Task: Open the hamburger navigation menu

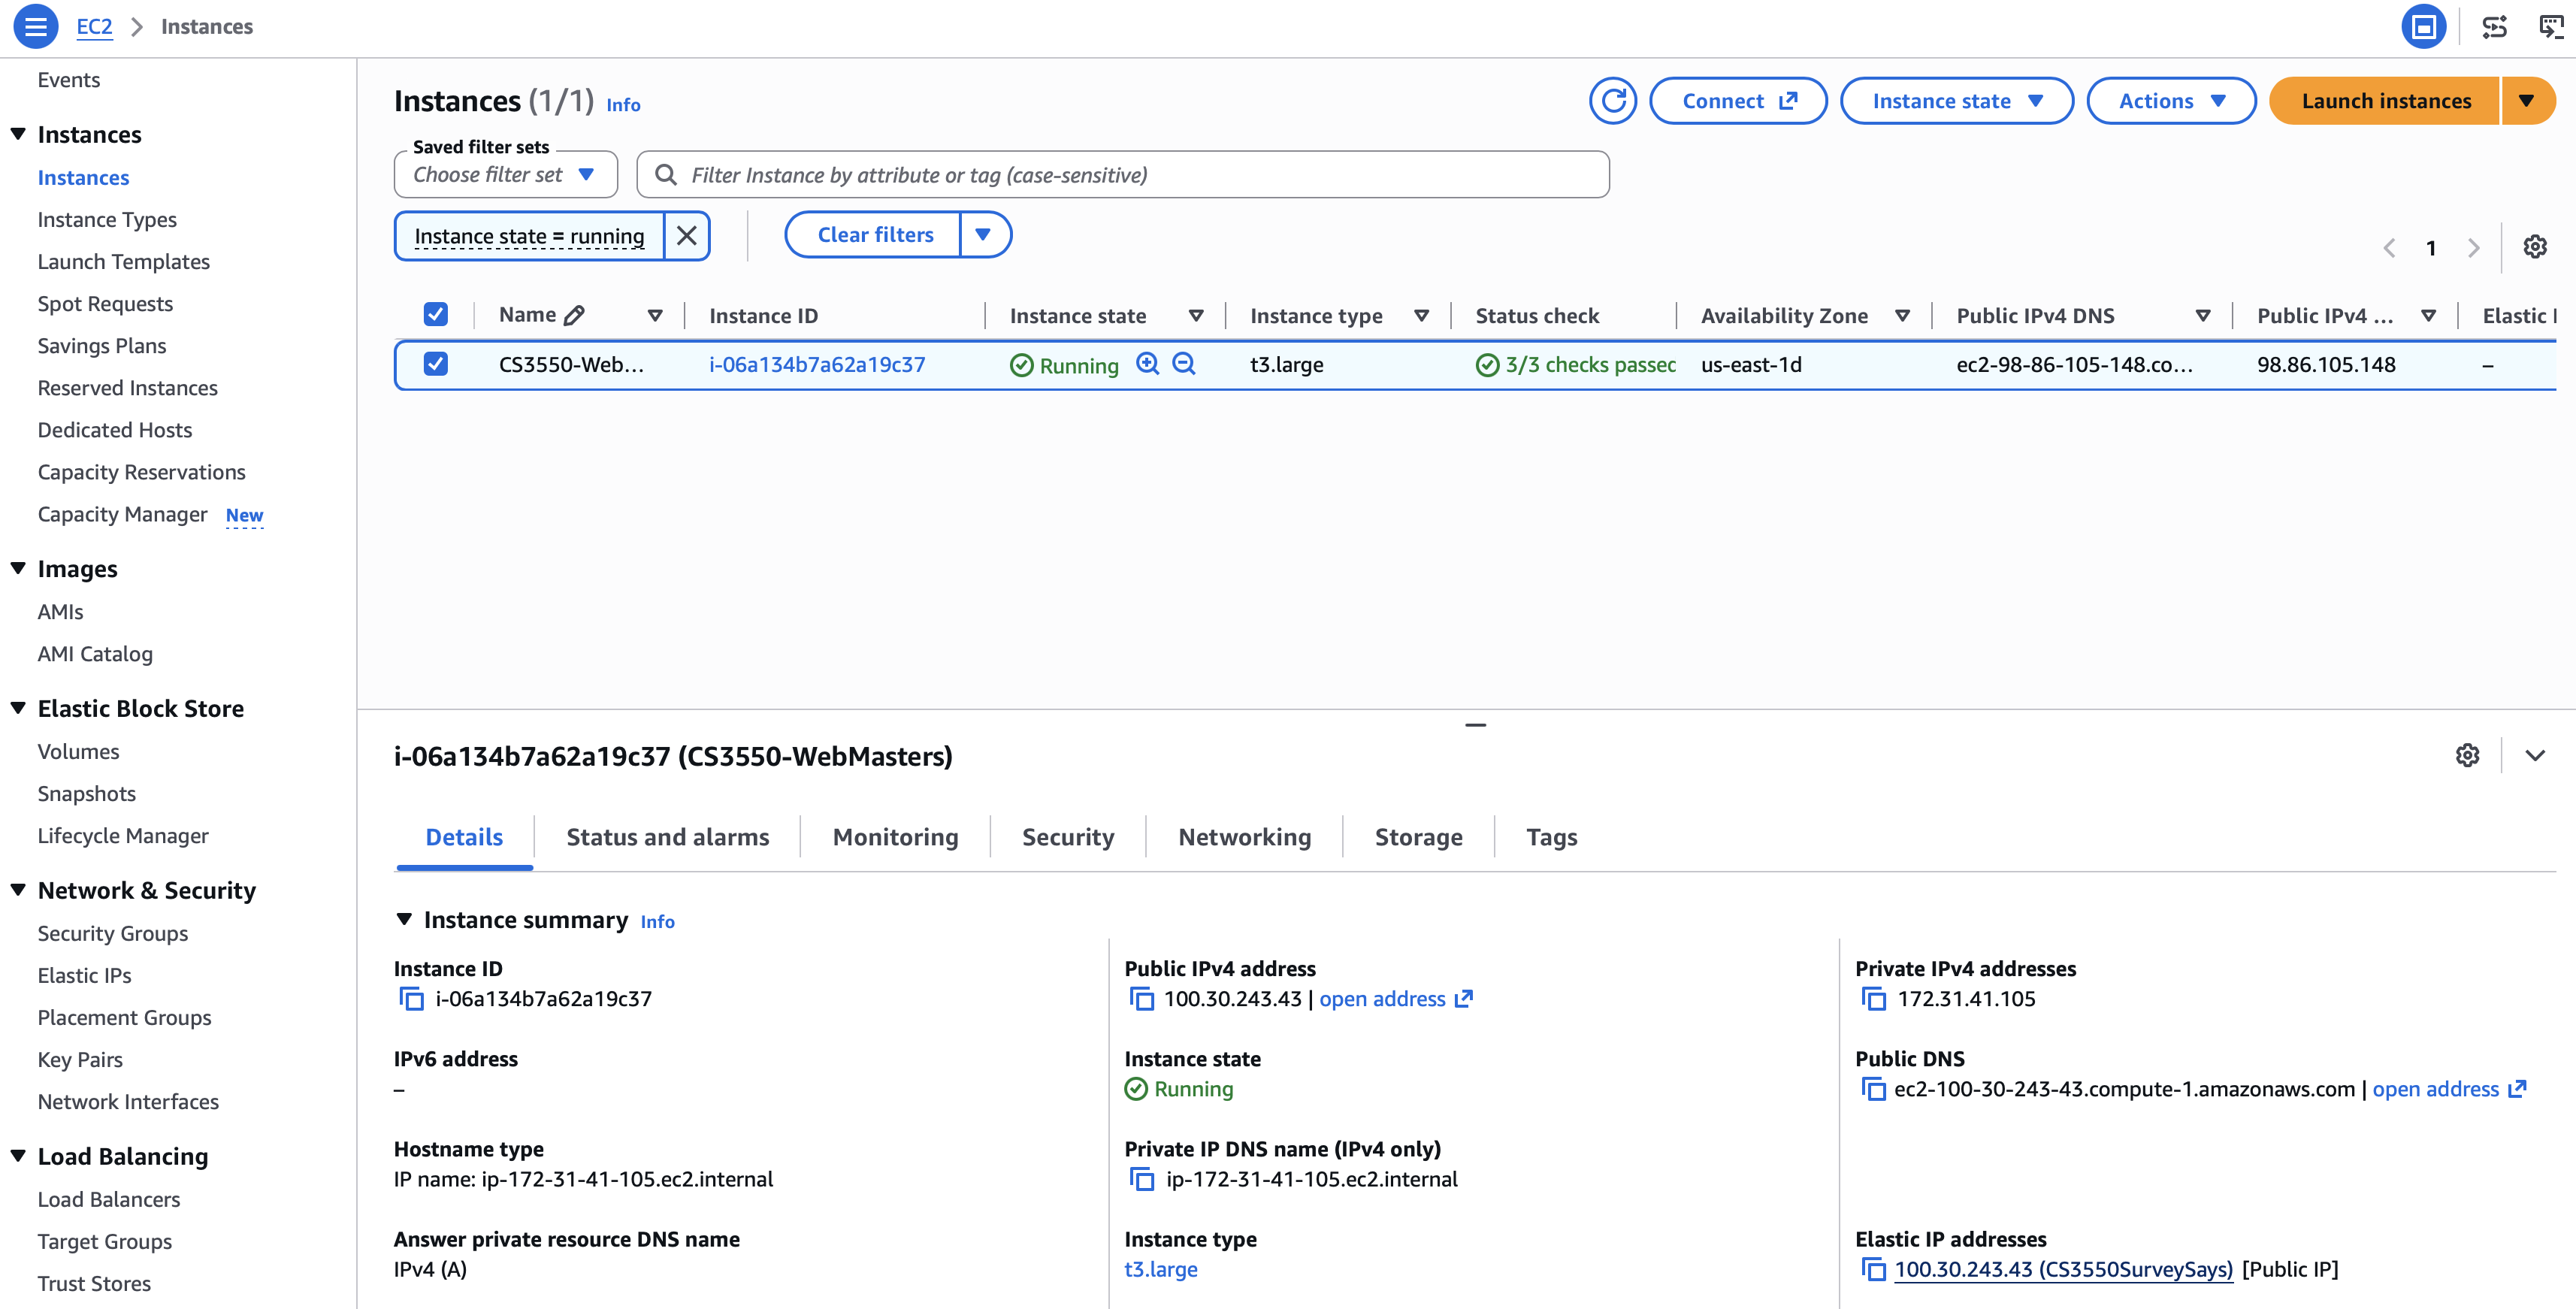Action: [35, 27]
